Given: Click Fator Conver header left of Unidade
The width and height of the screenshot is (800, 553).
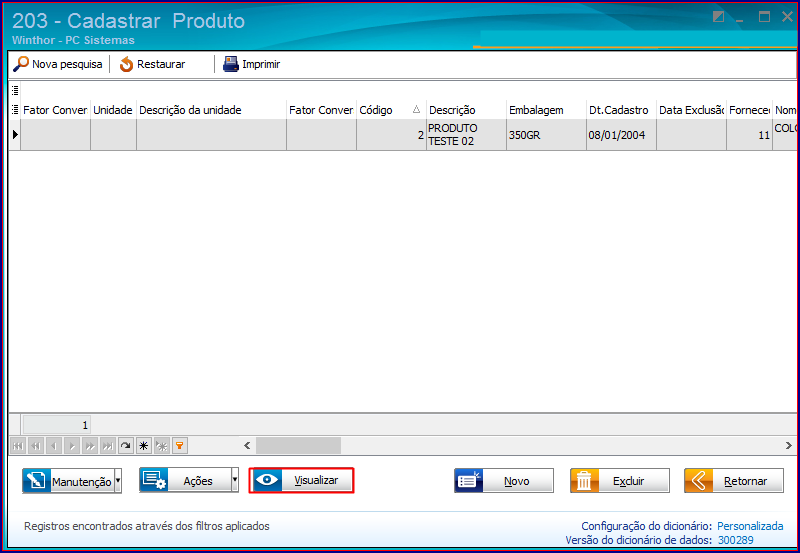Looking at the screenshot, I should tap(56, 110).
